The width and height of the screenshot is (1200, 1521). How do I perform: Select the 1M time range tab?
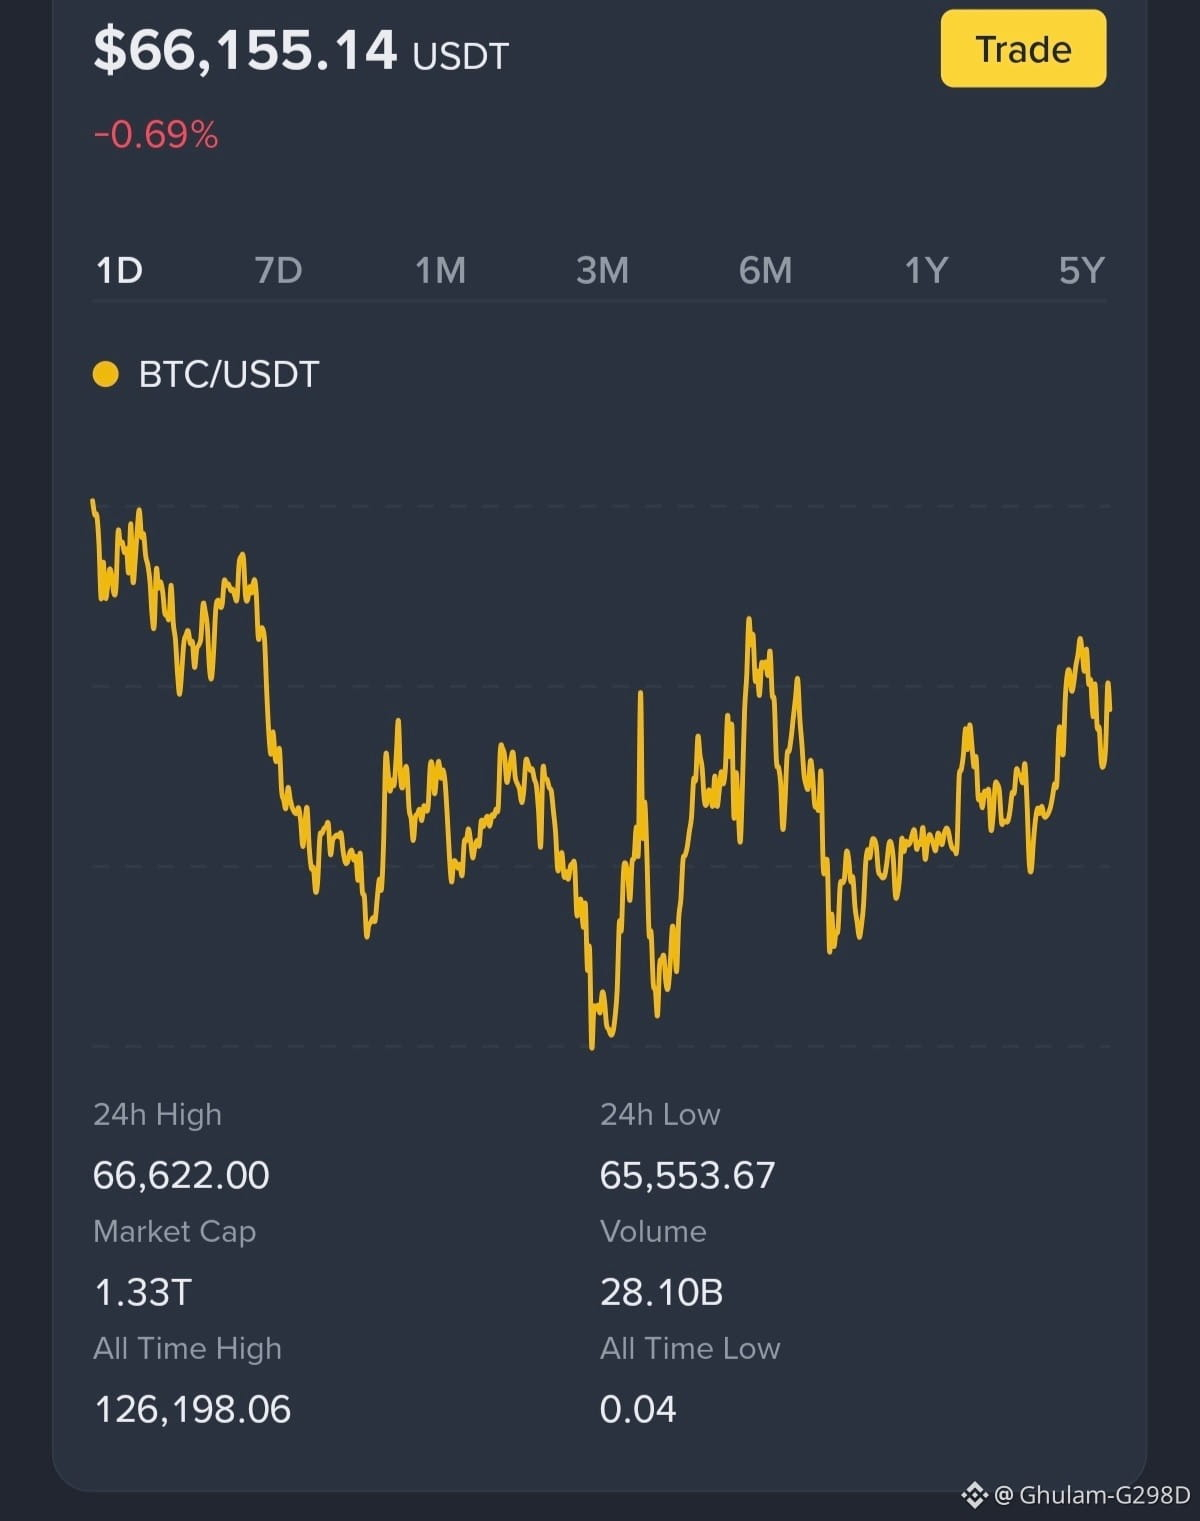[x=440, y=270]
